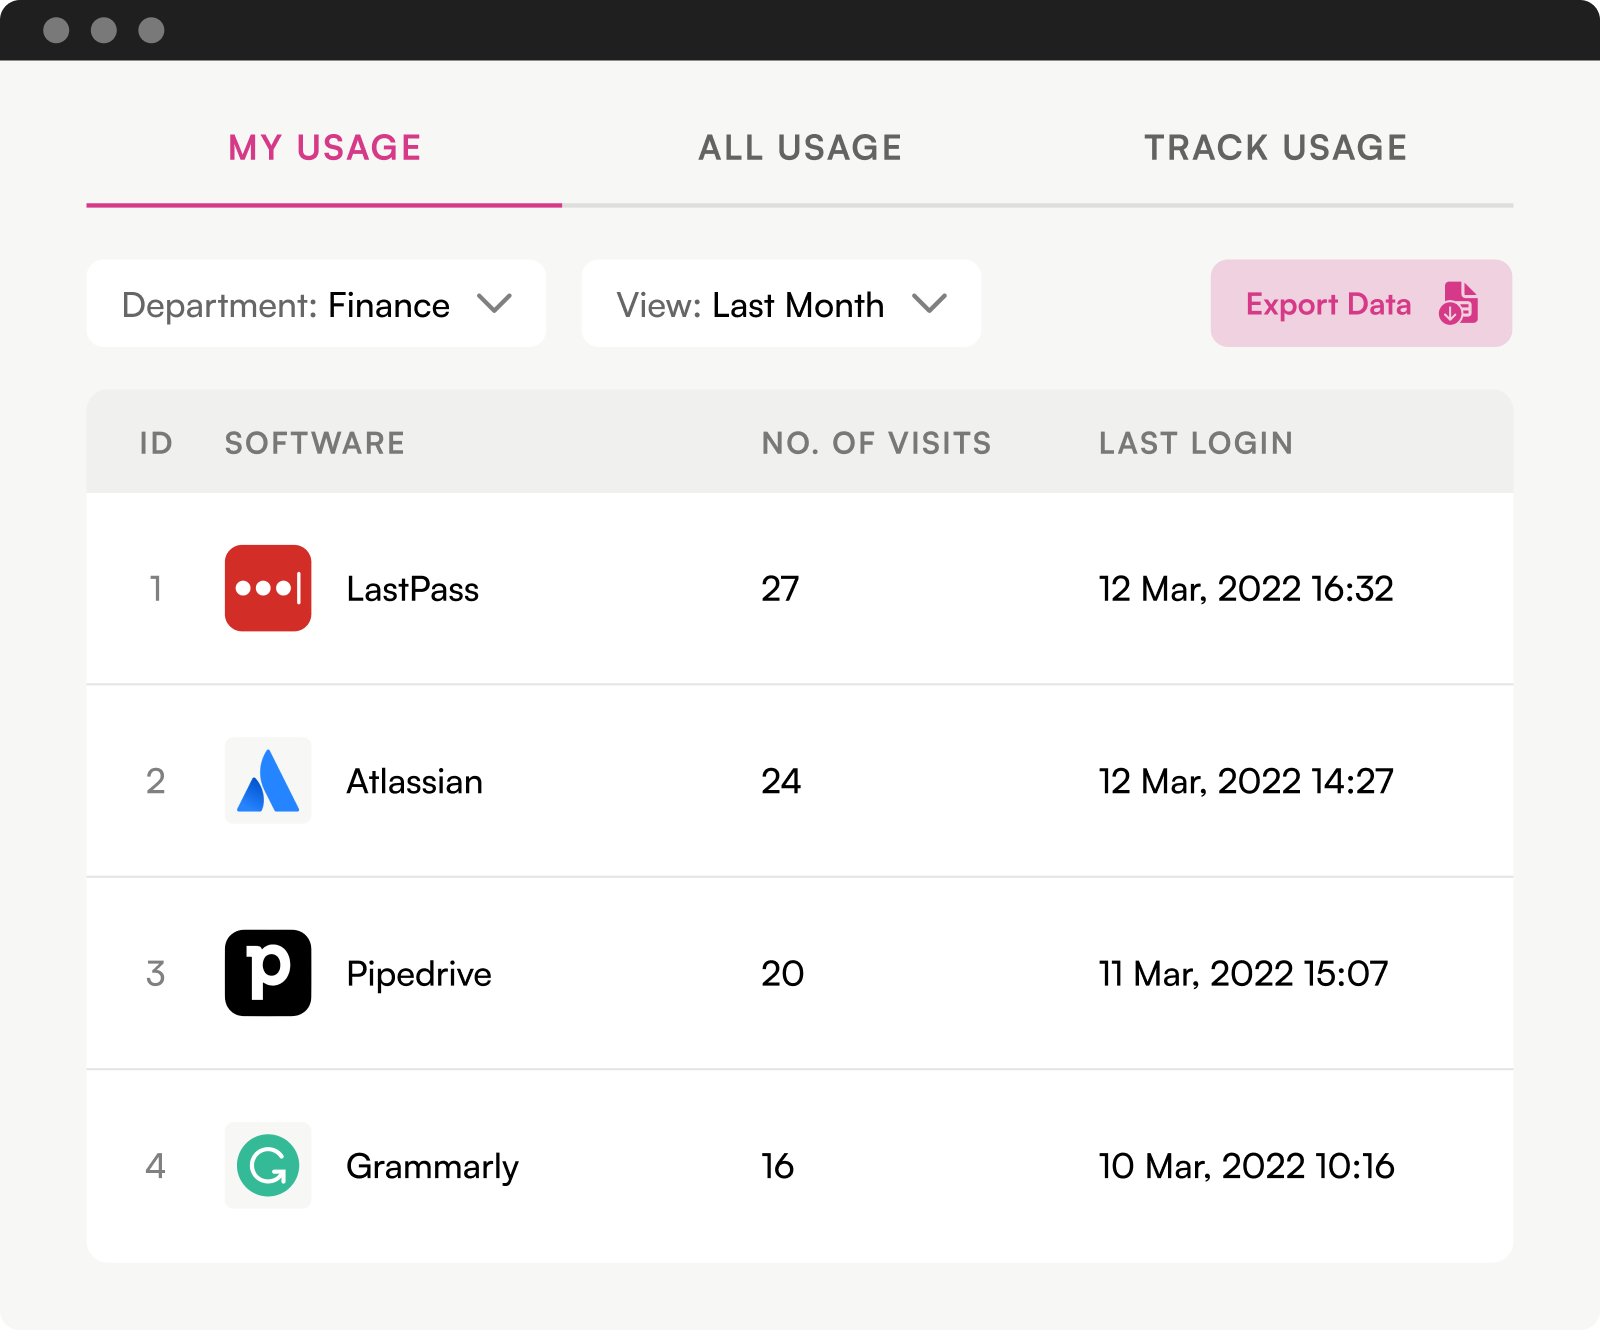Click Pipedrive's last login date
The image size is (1600, 1330).
[x=1243, y=973]
